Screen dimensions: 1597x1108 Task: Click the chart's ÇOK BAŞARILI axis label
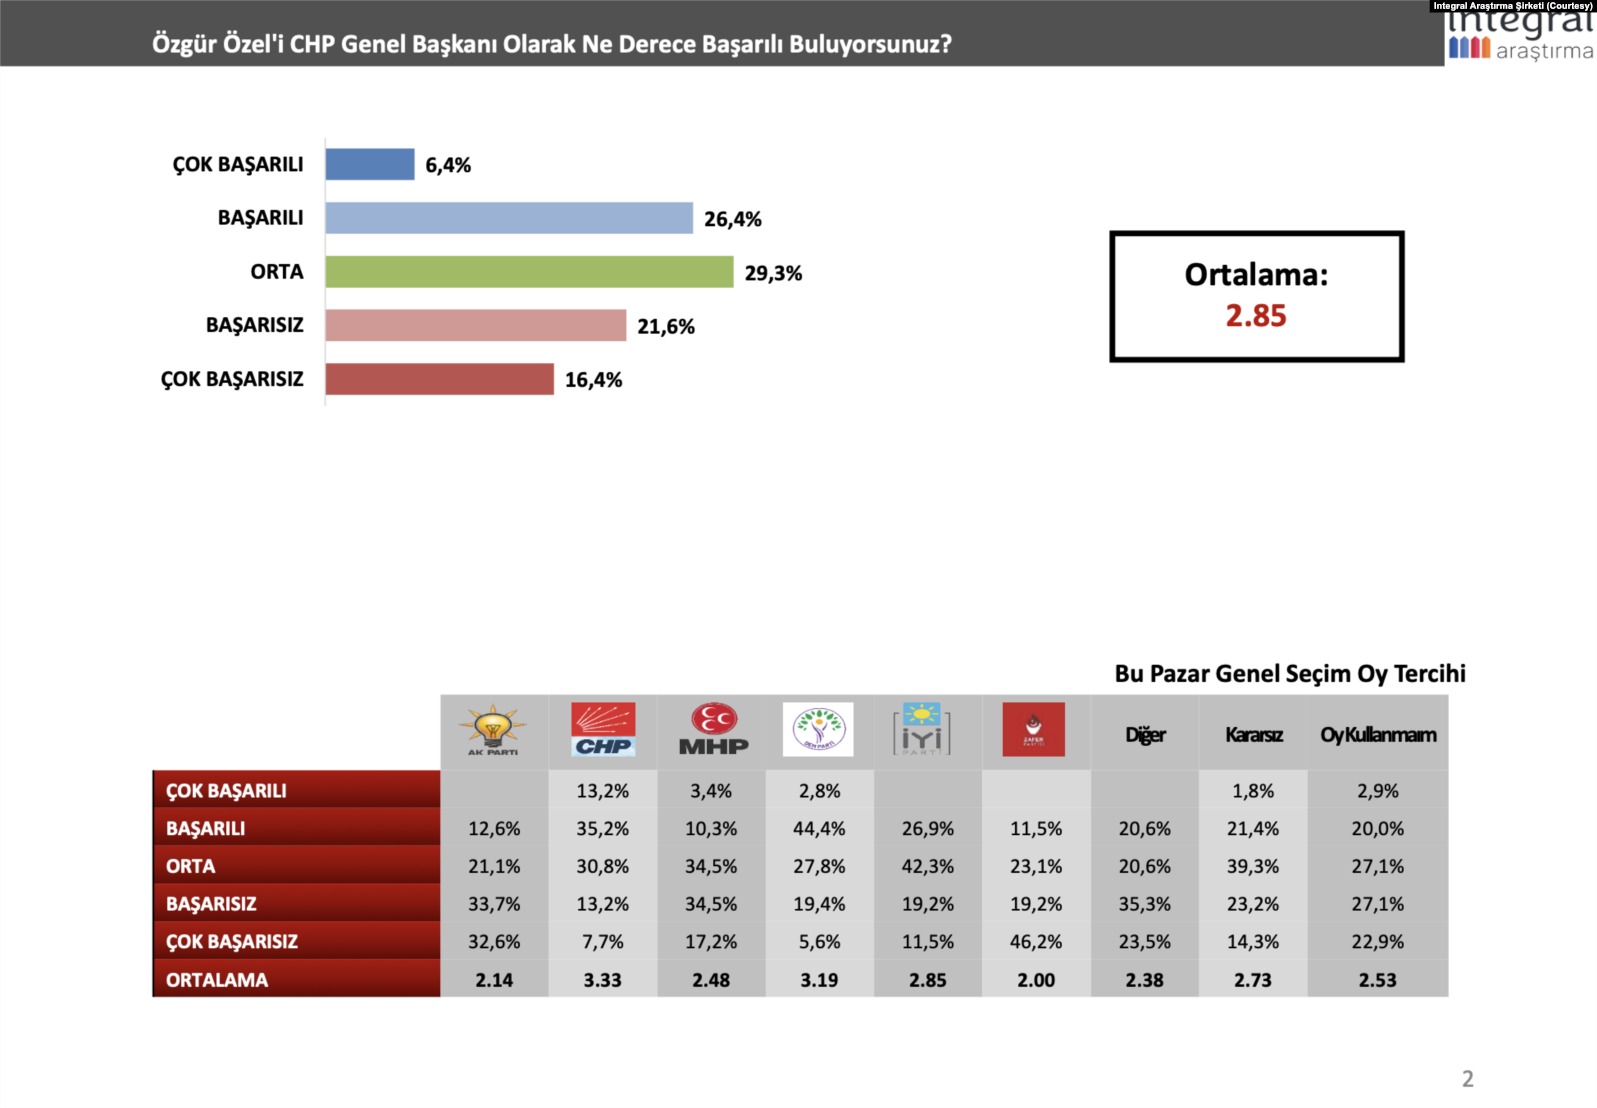tap(238, 165)
